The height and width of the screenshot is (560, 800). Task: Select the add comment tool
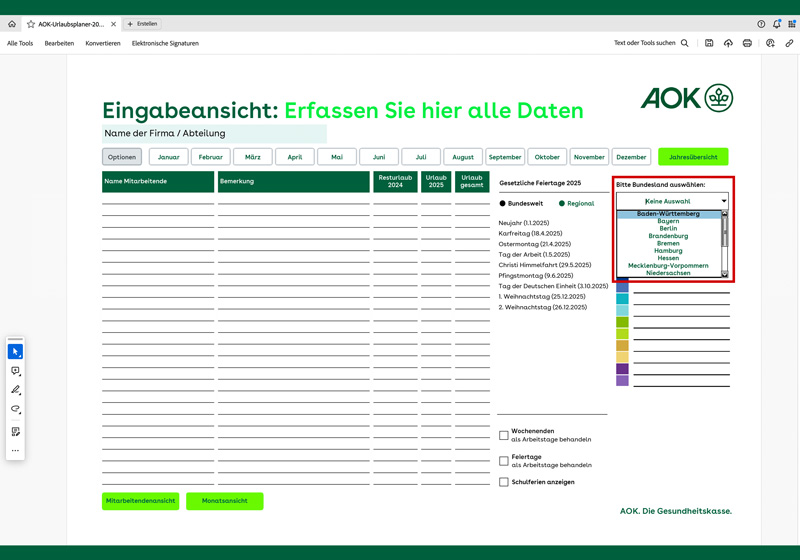click(15, 371)
